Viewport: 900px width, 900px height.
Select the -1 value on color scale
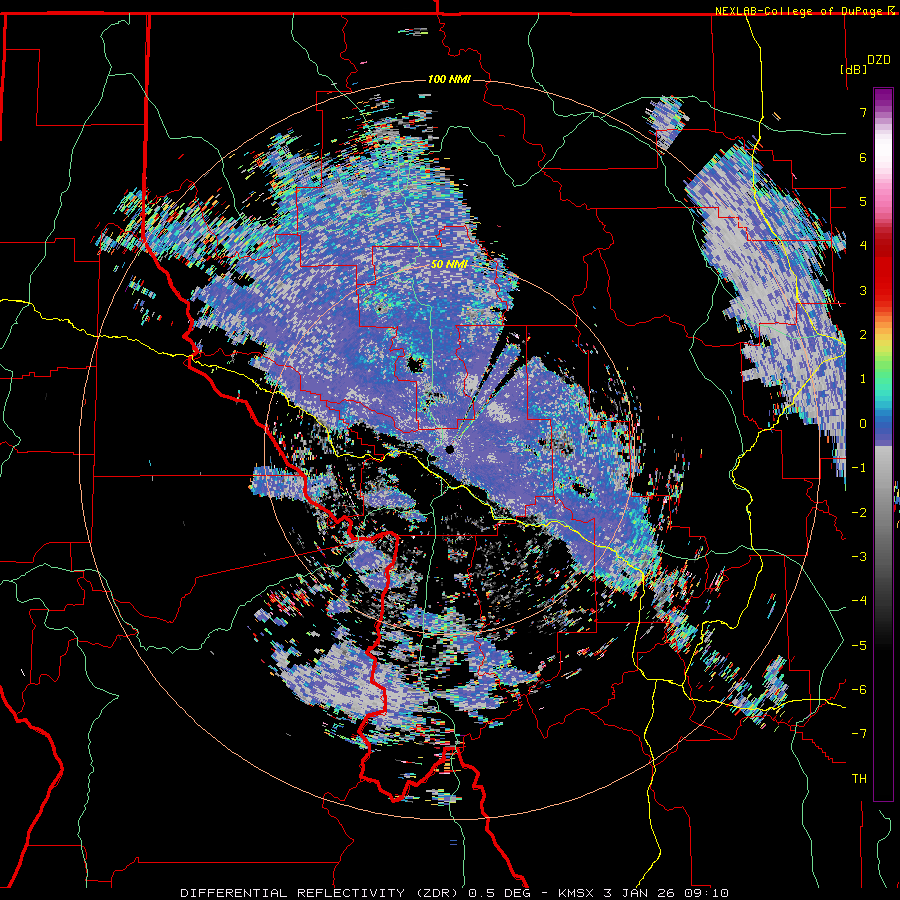(x=859, y=468)
